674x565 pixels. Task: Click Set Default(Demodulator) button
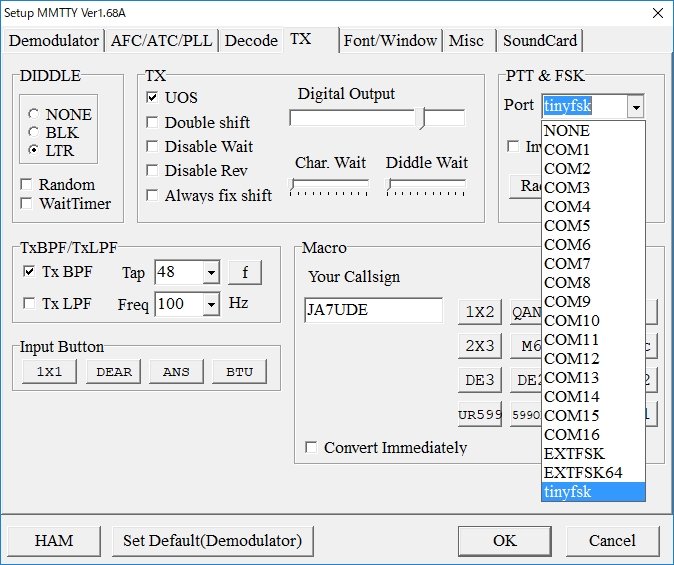point(212,540)
